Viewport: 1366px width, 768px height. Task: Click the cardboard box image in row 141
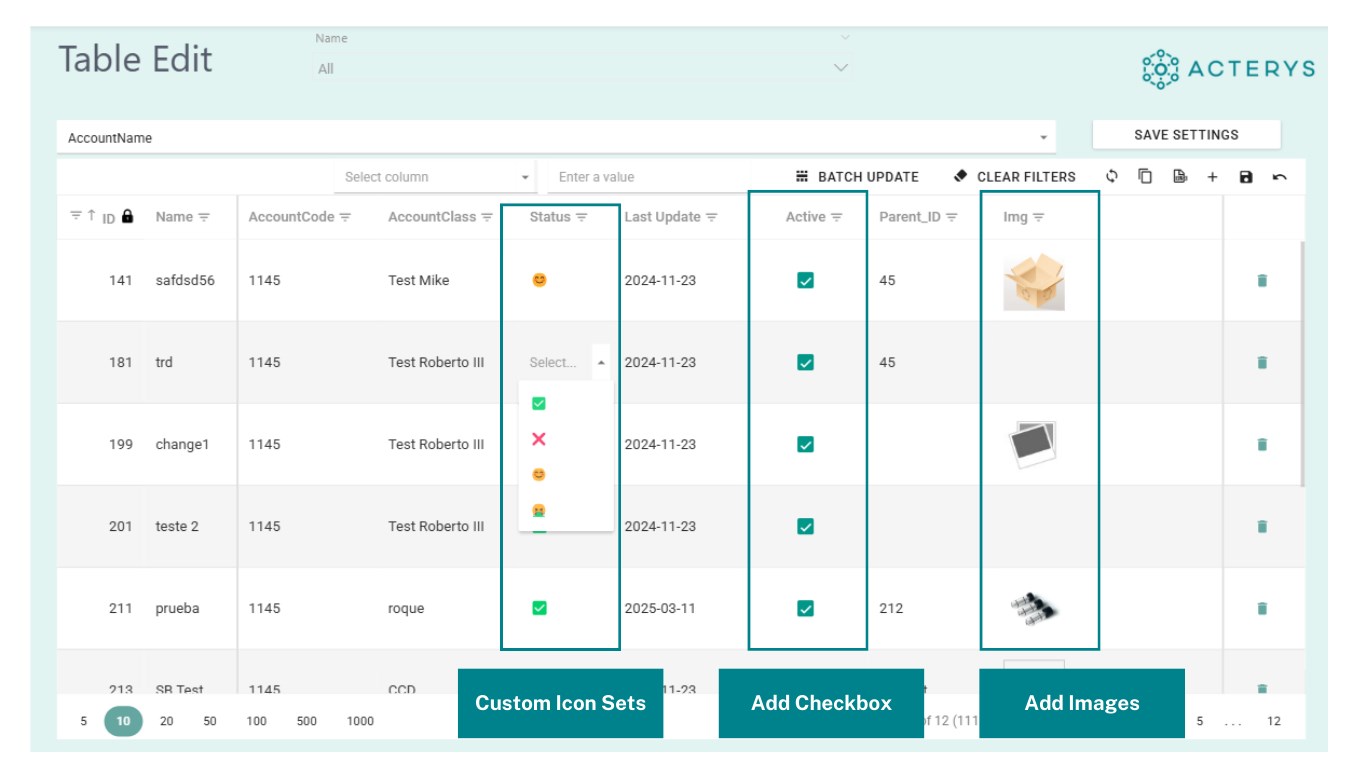click(1034, 281)
